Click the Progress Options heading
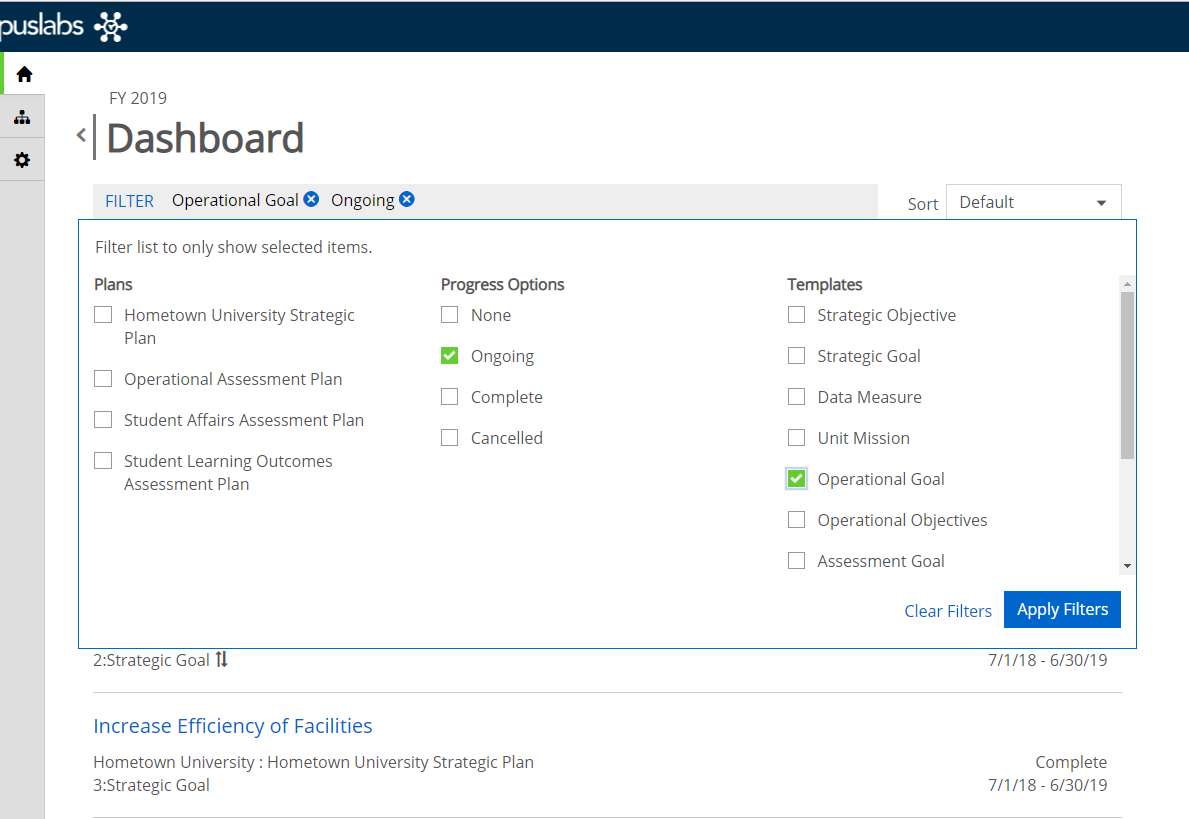The width and height of the screenshot is (1189, 819). (503, 284)
